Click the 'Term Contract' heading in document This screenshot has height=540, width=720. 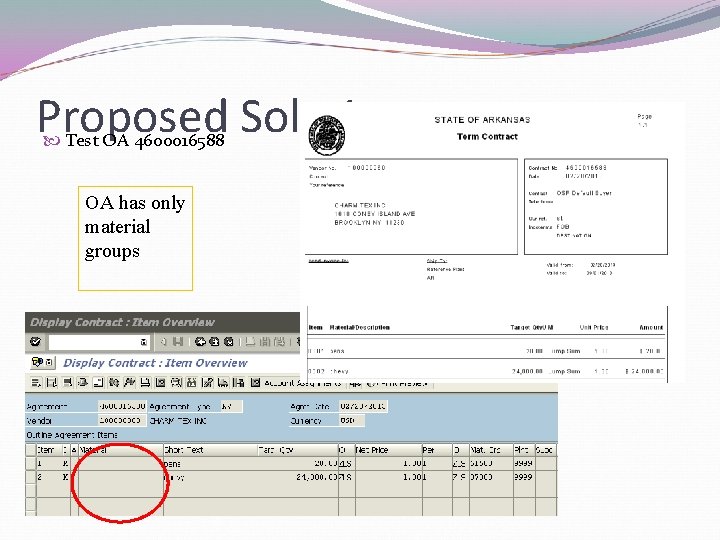pos(487,136)
